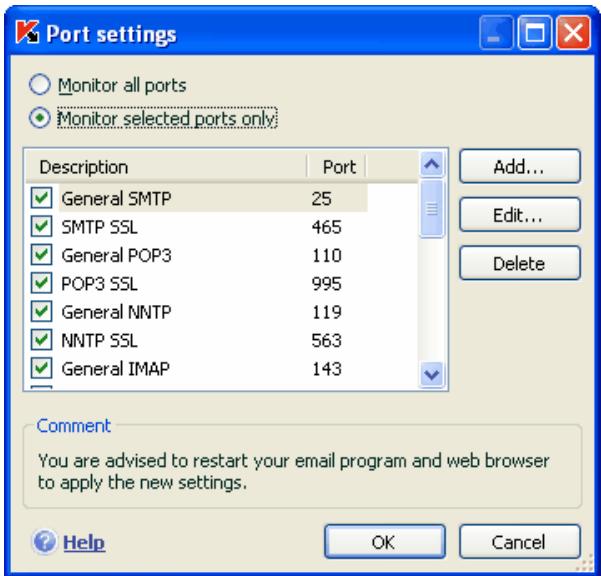Select the SMTP SSL row text
The width and height of the screenshot is (601, 576).
99,227
